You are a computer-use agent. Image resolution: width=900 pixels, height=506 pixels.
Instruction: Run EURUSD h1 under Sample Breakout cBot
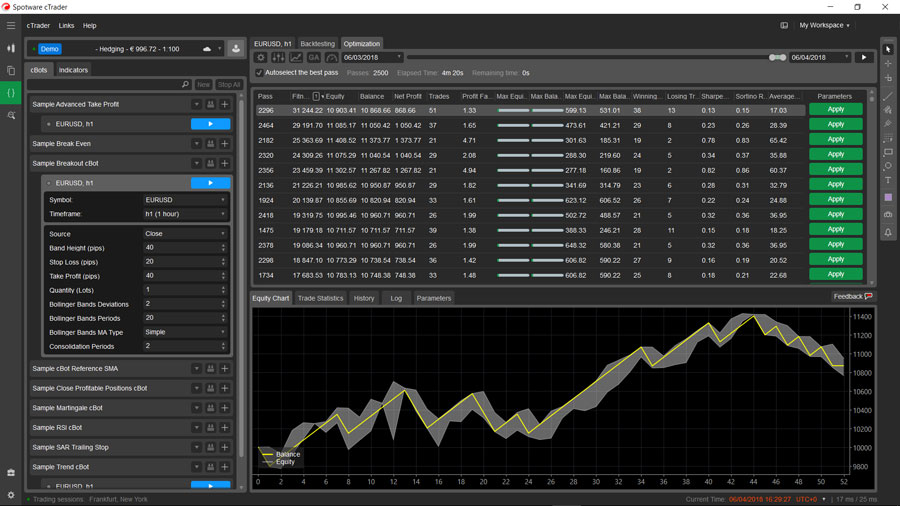click(211, 183)
